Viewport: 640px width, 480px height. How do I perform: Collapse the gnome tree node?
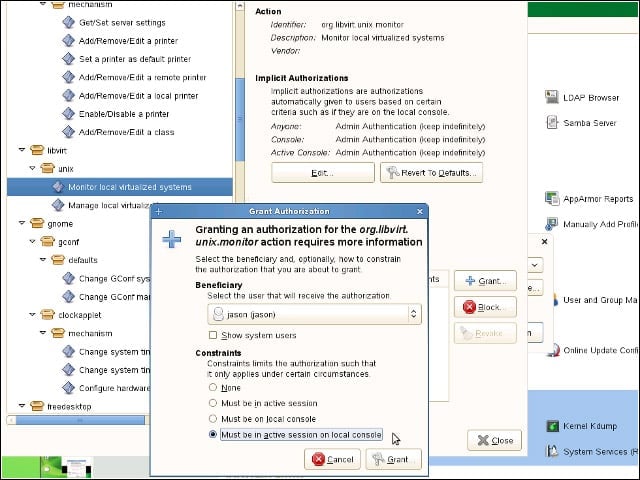coord(22,223)
